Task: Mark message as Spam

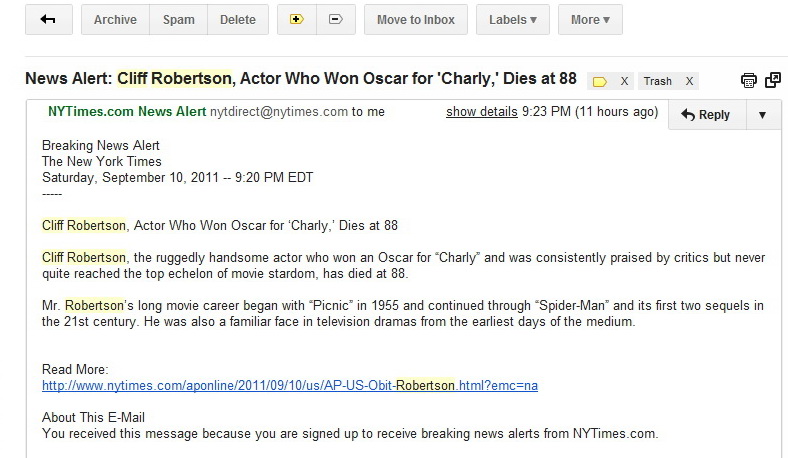Action: [x=179, y=19]
